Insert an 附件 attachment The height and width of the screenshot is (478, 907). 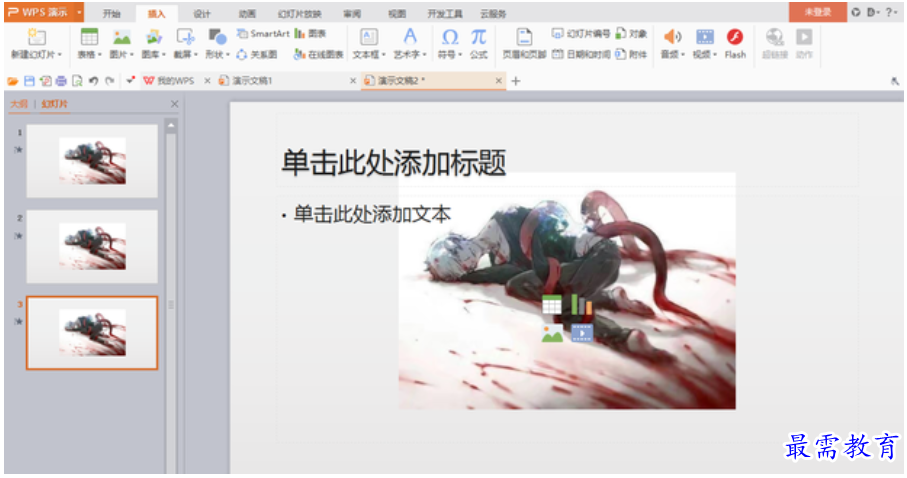[631, 54]
